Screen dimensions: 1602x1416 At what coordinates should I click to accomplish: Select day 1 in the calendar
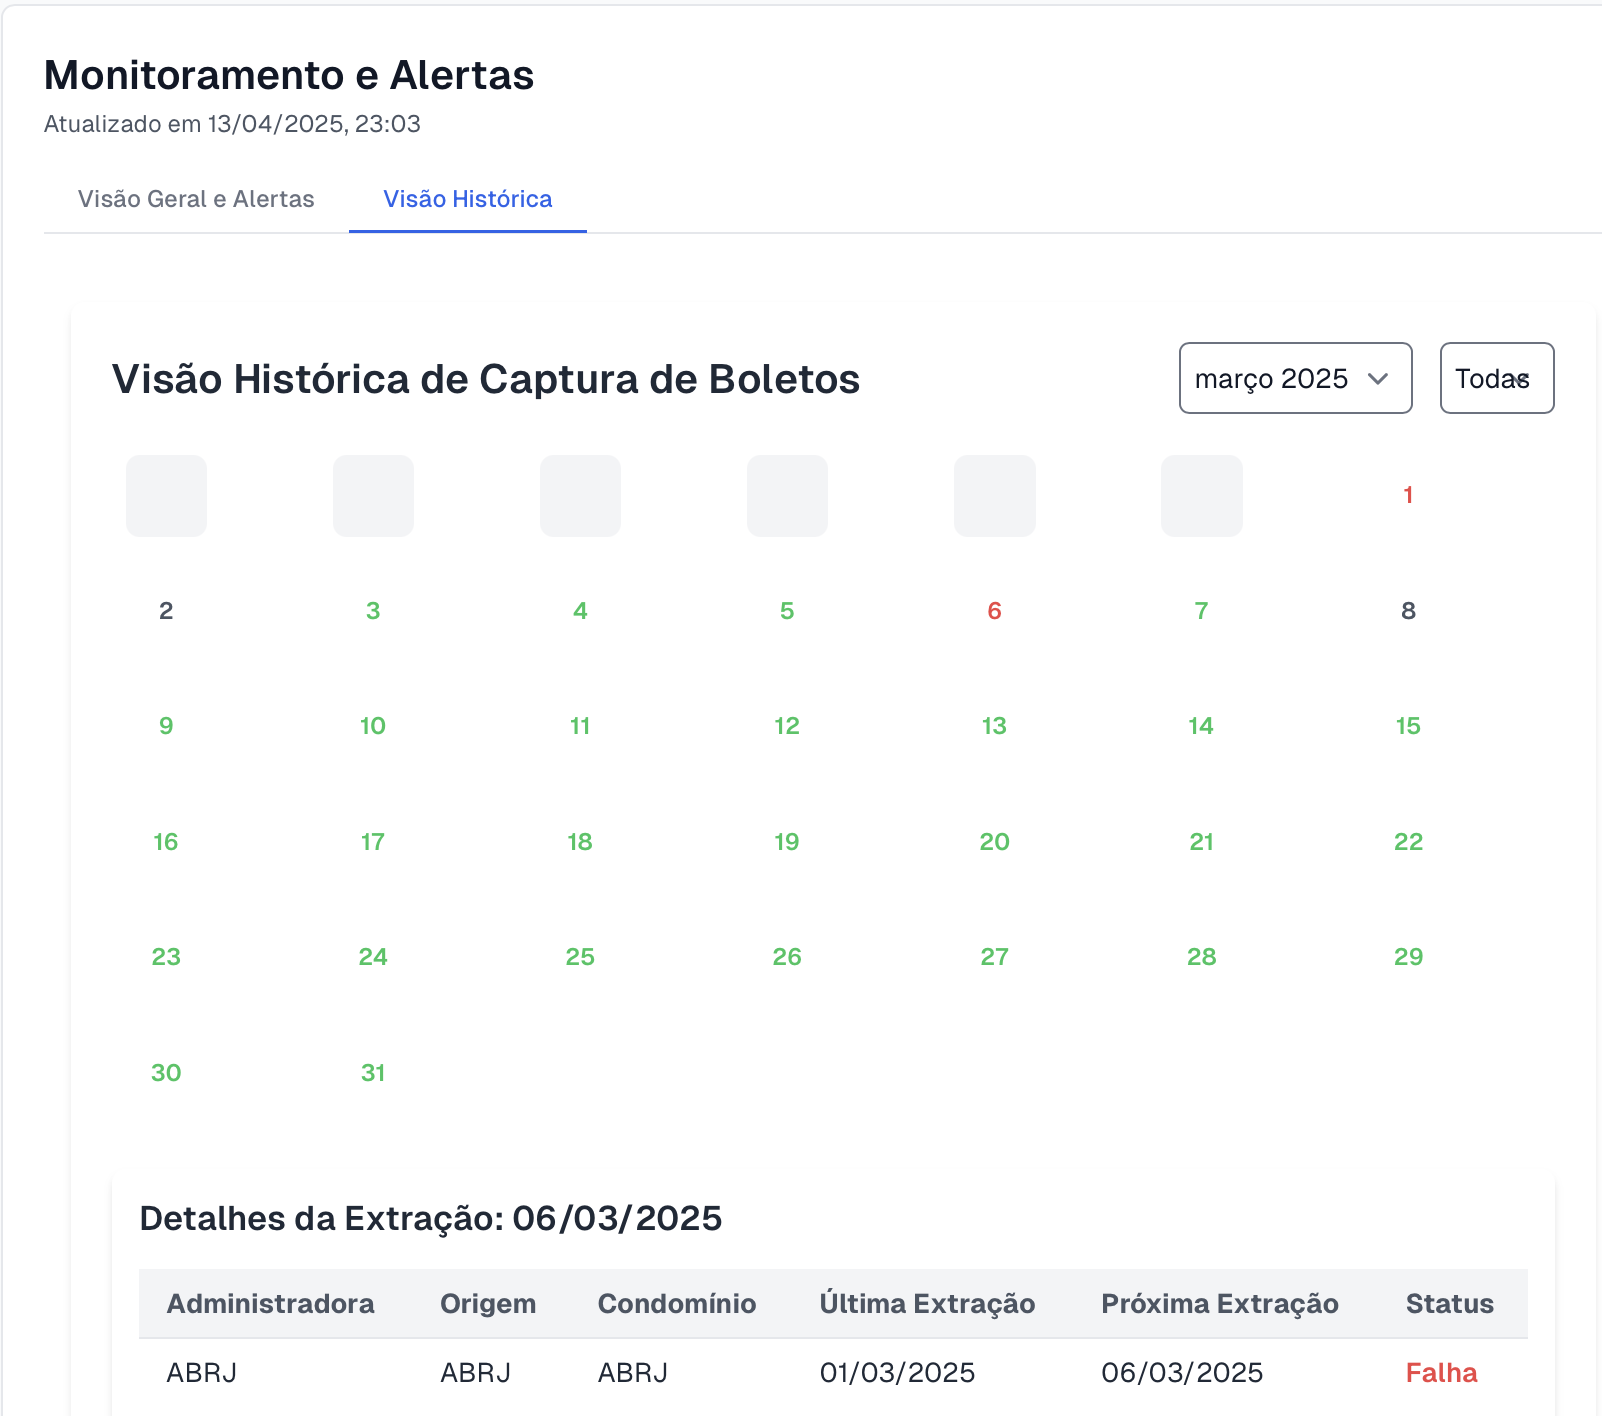pyautogui.click(x=1408, y=495)
